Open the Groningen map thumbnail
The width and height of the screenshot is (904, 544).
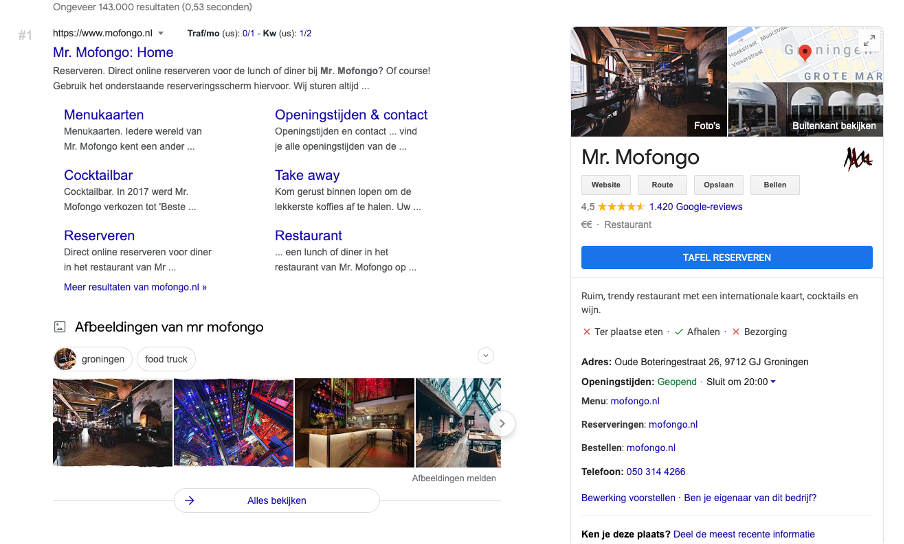coord(805,54)
